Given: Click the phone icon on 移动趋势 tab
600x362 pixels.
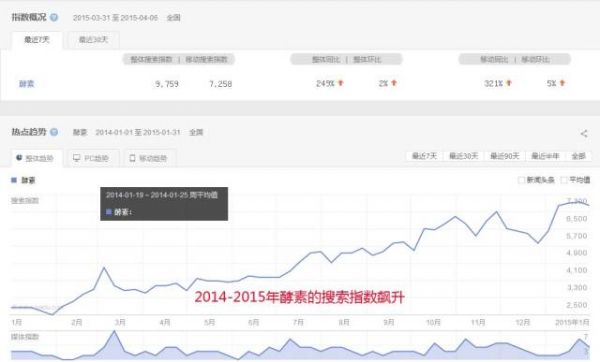Looking at the screenshot, I should (x=132, y=158).
